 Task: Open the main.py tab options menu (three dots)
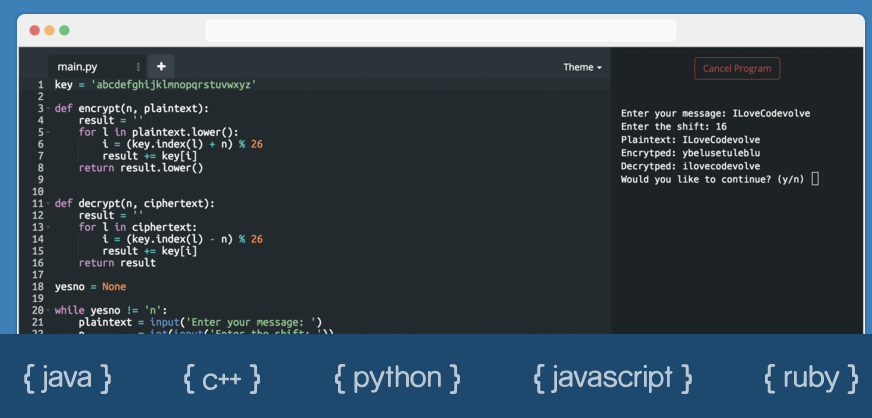(x=138, y=67)
